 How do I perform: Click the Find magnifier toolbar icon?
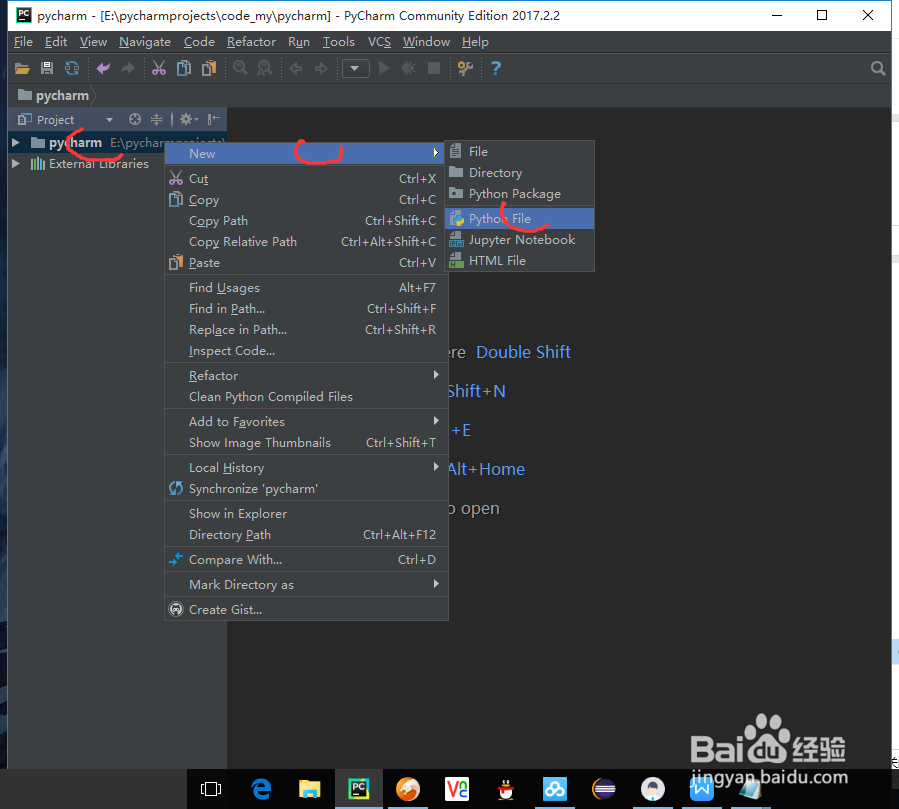240,69
